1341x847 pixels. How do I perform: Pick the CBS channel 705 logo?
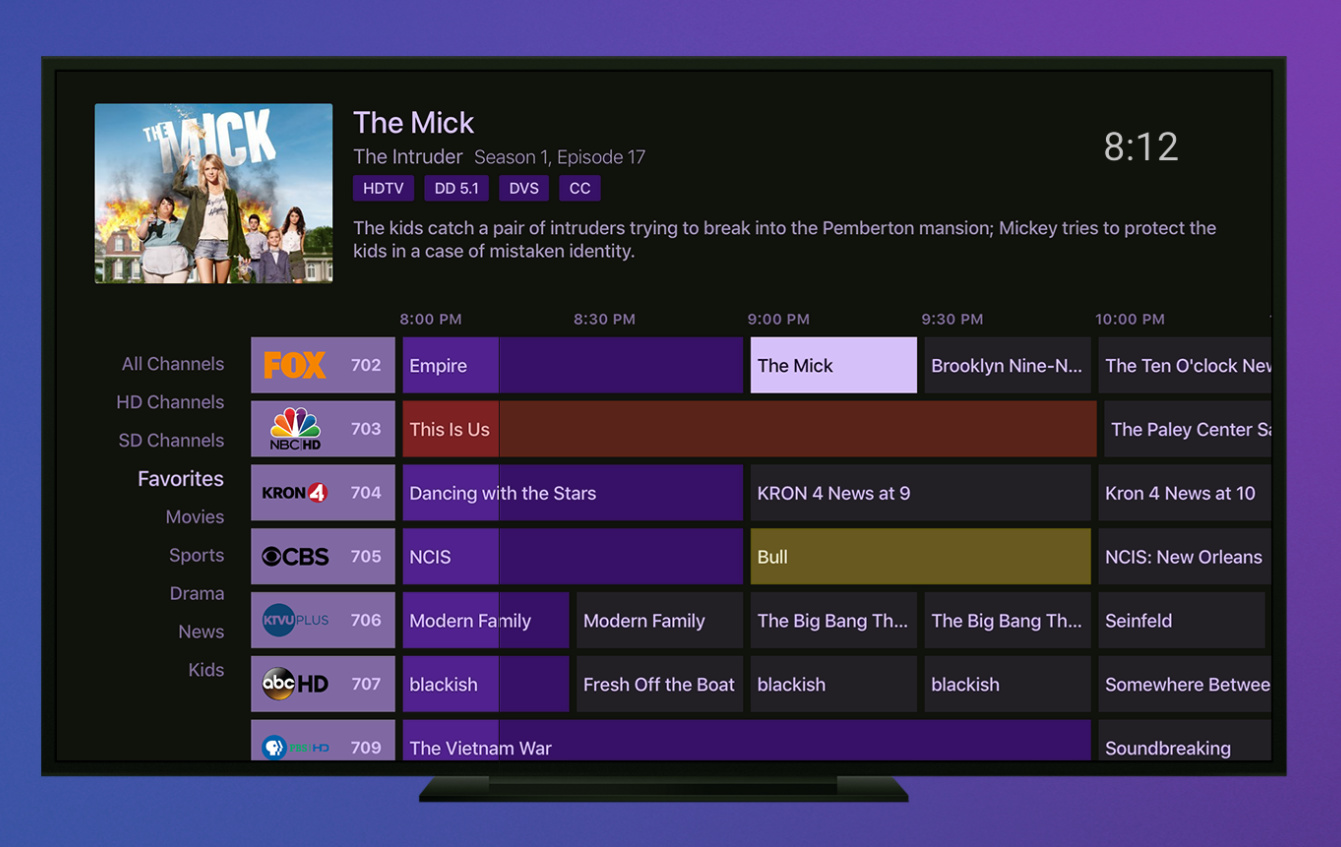[295, 557]
